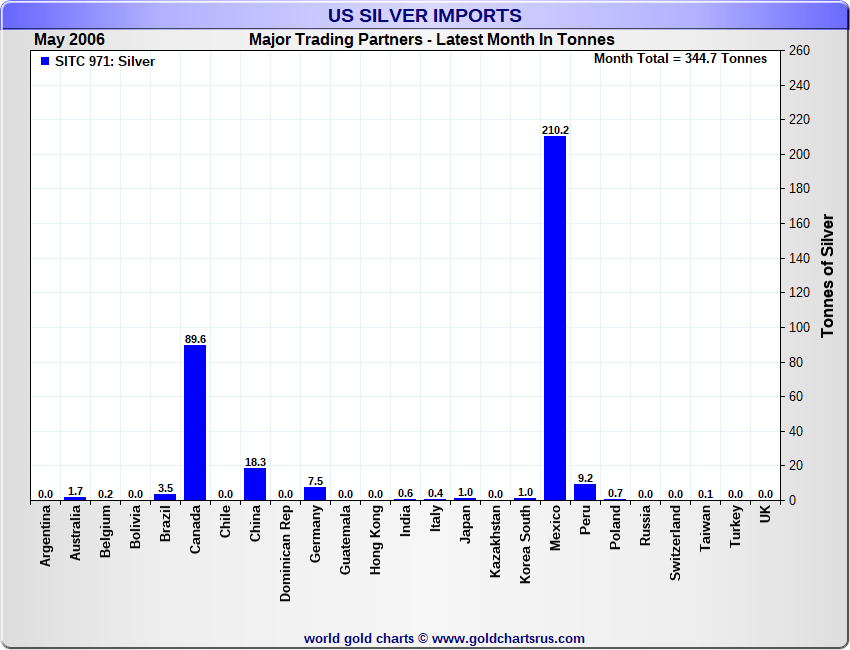Click the Month Total 344.7 Tonnes text
The image size is (850, 650).
(680, 59)
